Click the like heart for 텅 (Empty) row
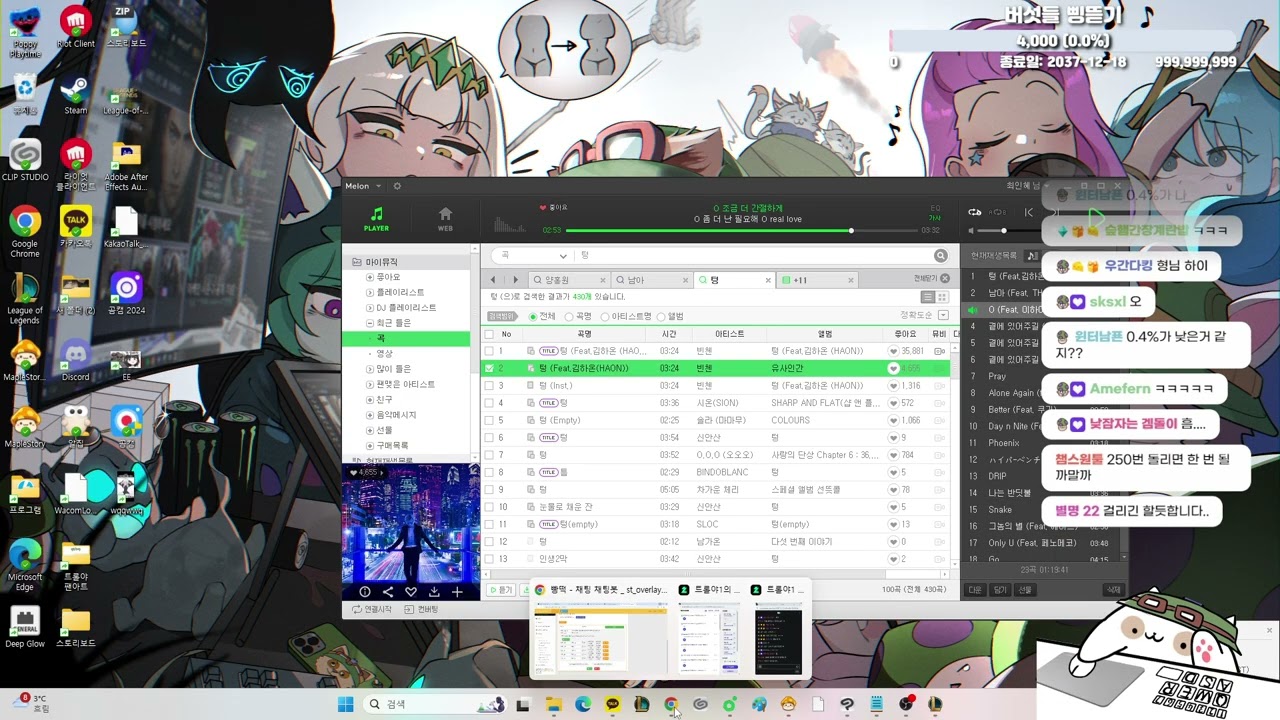Image resolution: width=1280 pixels, height=720 pixels. click(x=894, y=420)
